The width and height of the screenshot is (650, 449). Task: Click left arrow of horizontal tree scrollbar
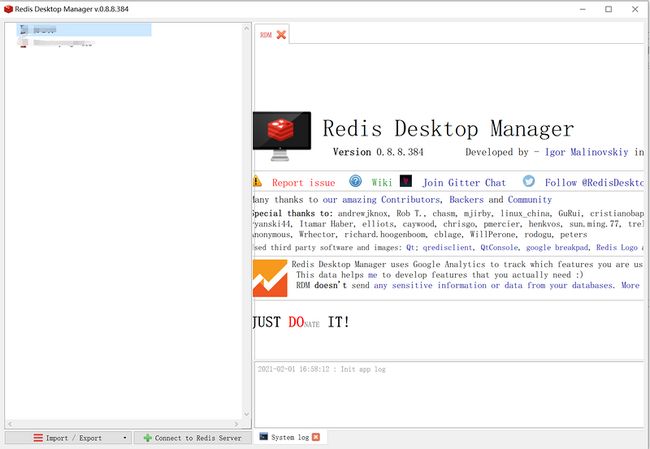click(x=10, y=424)
